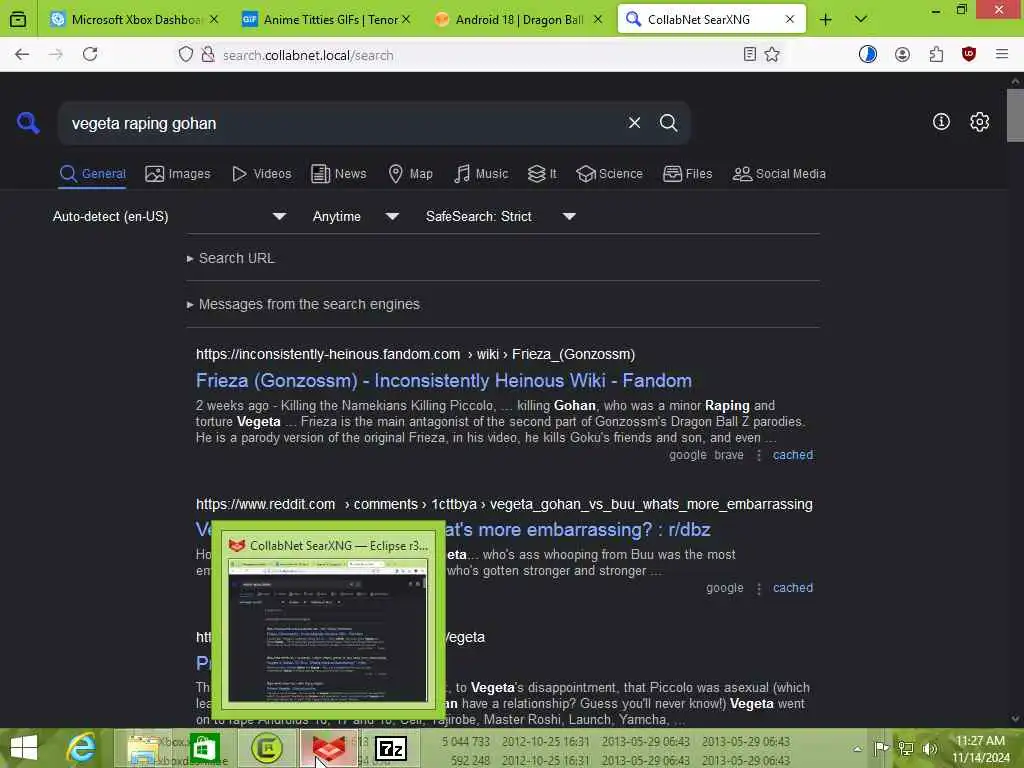The height and width of the screenshot is (768, 1024).
Task: Switch to the Microsoft Xbox Dashboard tab
Action: pyautogui.click(x=135, y=20)
